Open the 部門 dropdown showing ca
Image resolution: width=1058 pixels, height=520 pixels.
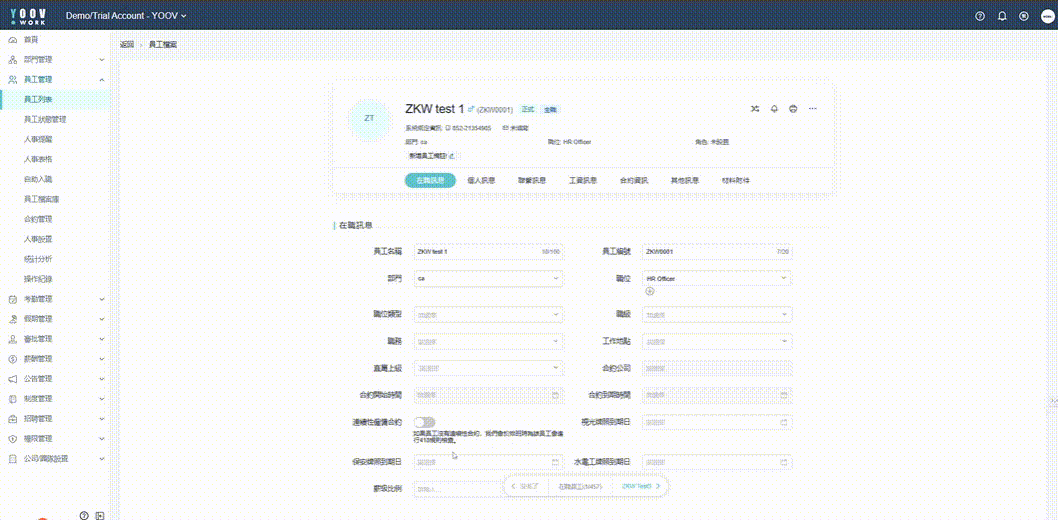[488, 278]
